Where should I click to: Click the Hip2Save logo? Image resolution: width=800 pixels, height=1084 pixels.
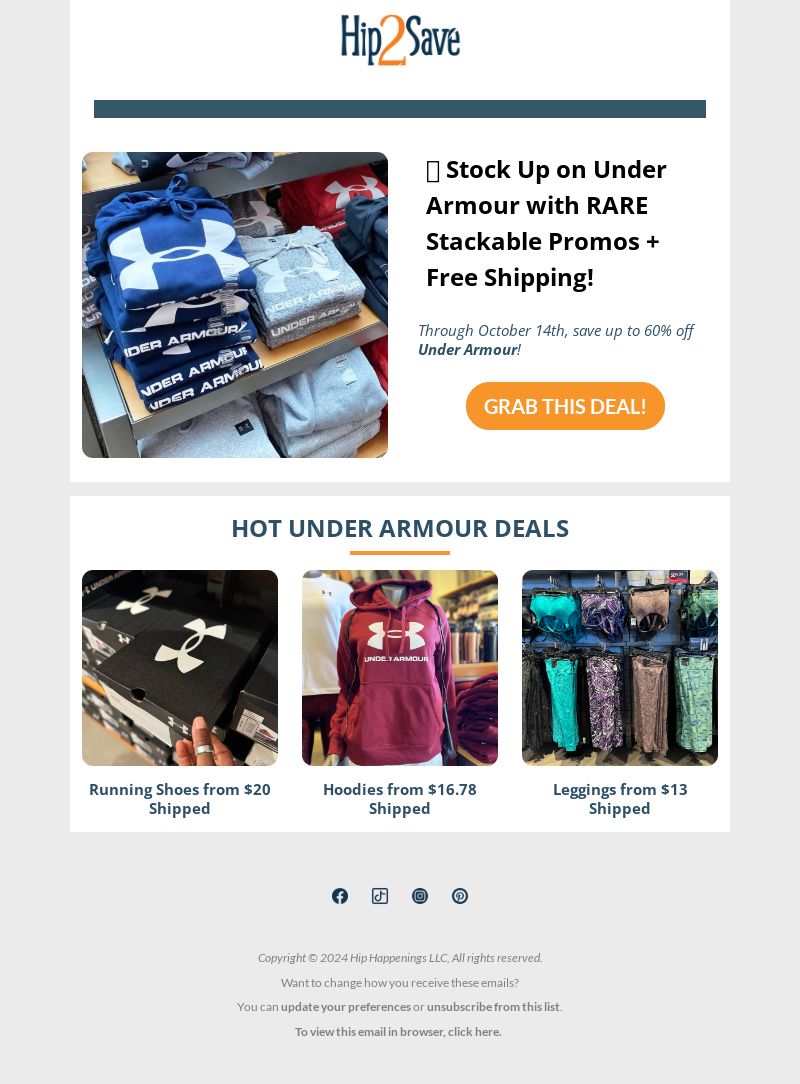400,40
